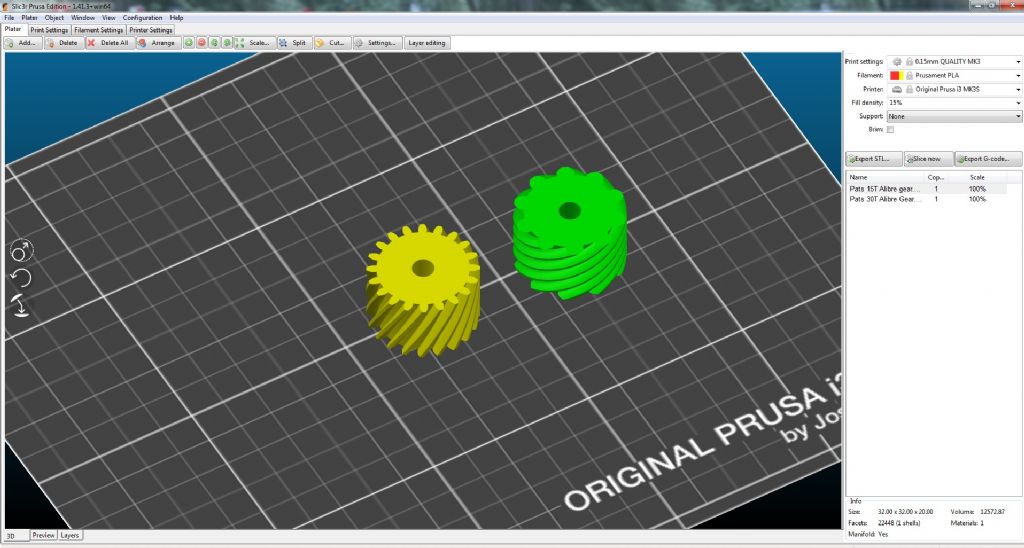Viewport: 1024px width, 548px height.
Task: Select the yellow gear model in 3D view
Action: pos(423,289)
